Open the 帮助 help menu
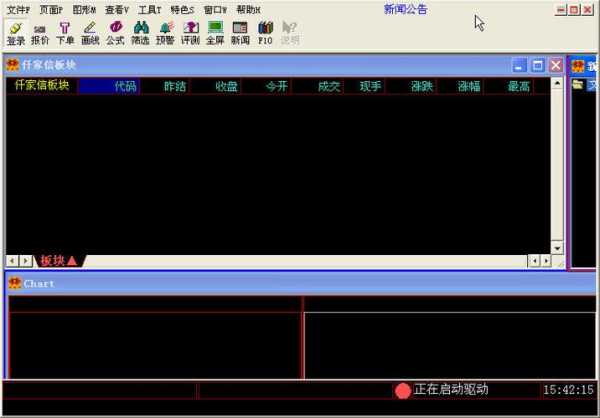600x418 pixels. pyautogui.click(x=248, y=9)
